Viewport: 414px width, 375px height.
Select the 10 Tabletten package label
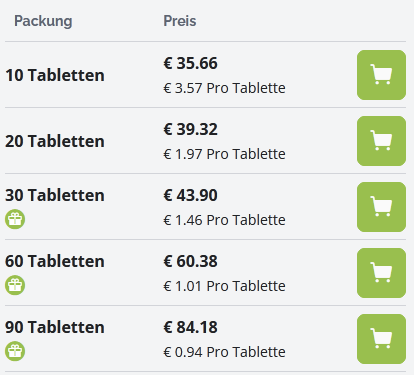pyautogui.click(x=55, y=75)
